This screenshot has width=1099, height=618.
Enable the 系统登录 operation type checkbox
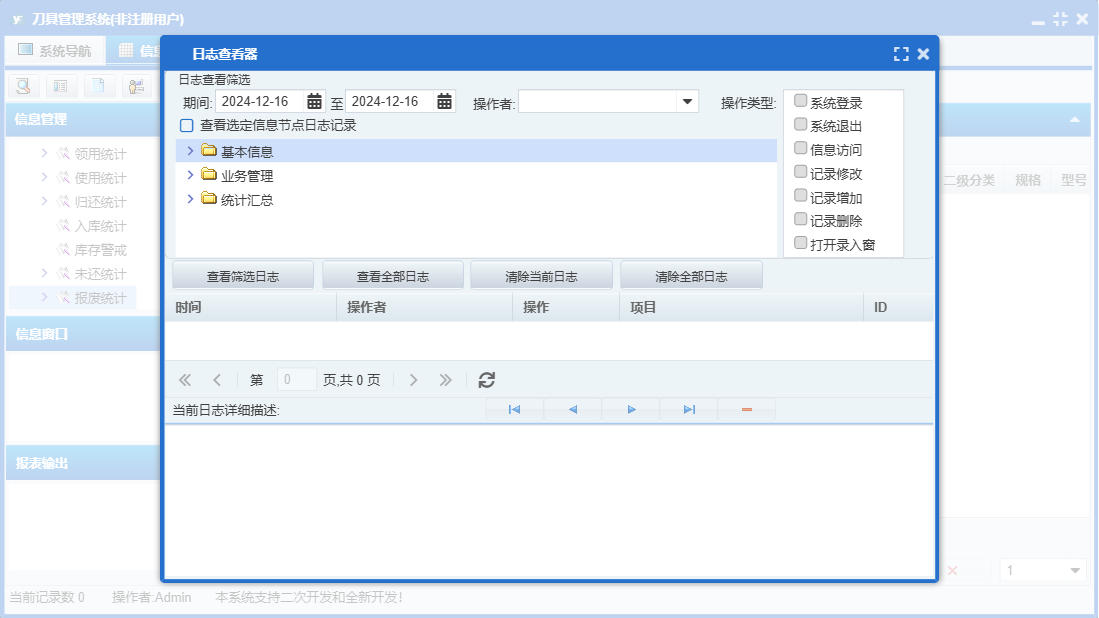(800, 101)
